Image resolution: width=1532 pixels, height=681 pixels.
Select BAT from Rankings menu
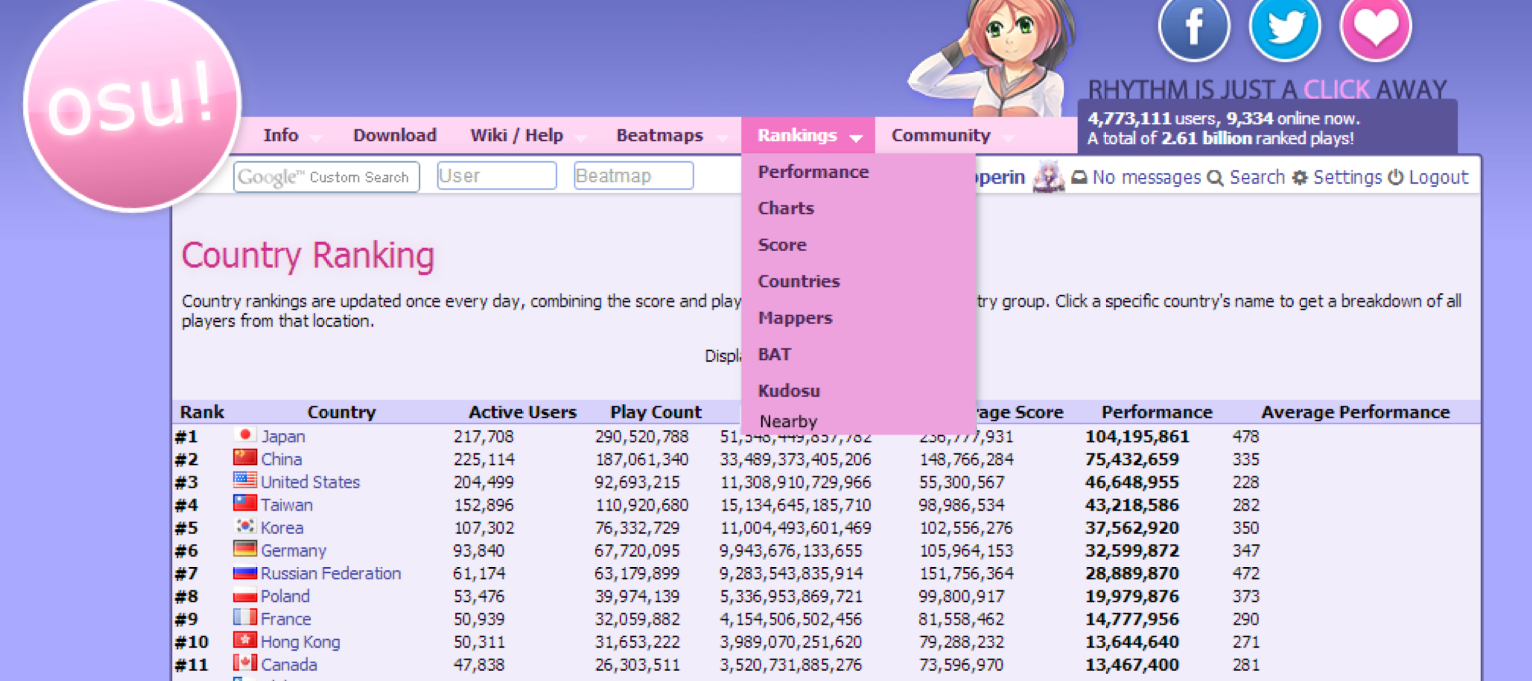click(x=774, y=354)
